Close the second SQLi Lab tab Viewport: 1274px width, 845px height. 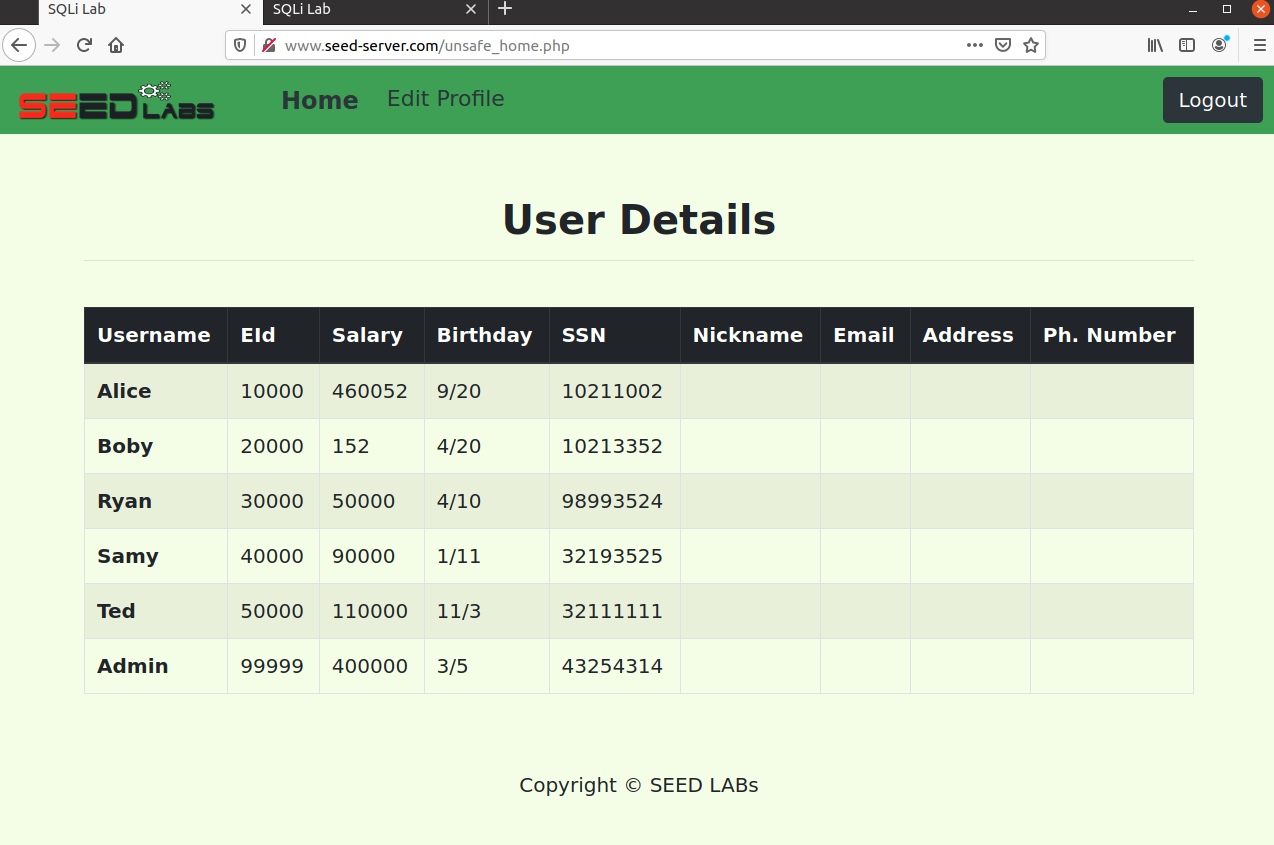pos(471,9)
